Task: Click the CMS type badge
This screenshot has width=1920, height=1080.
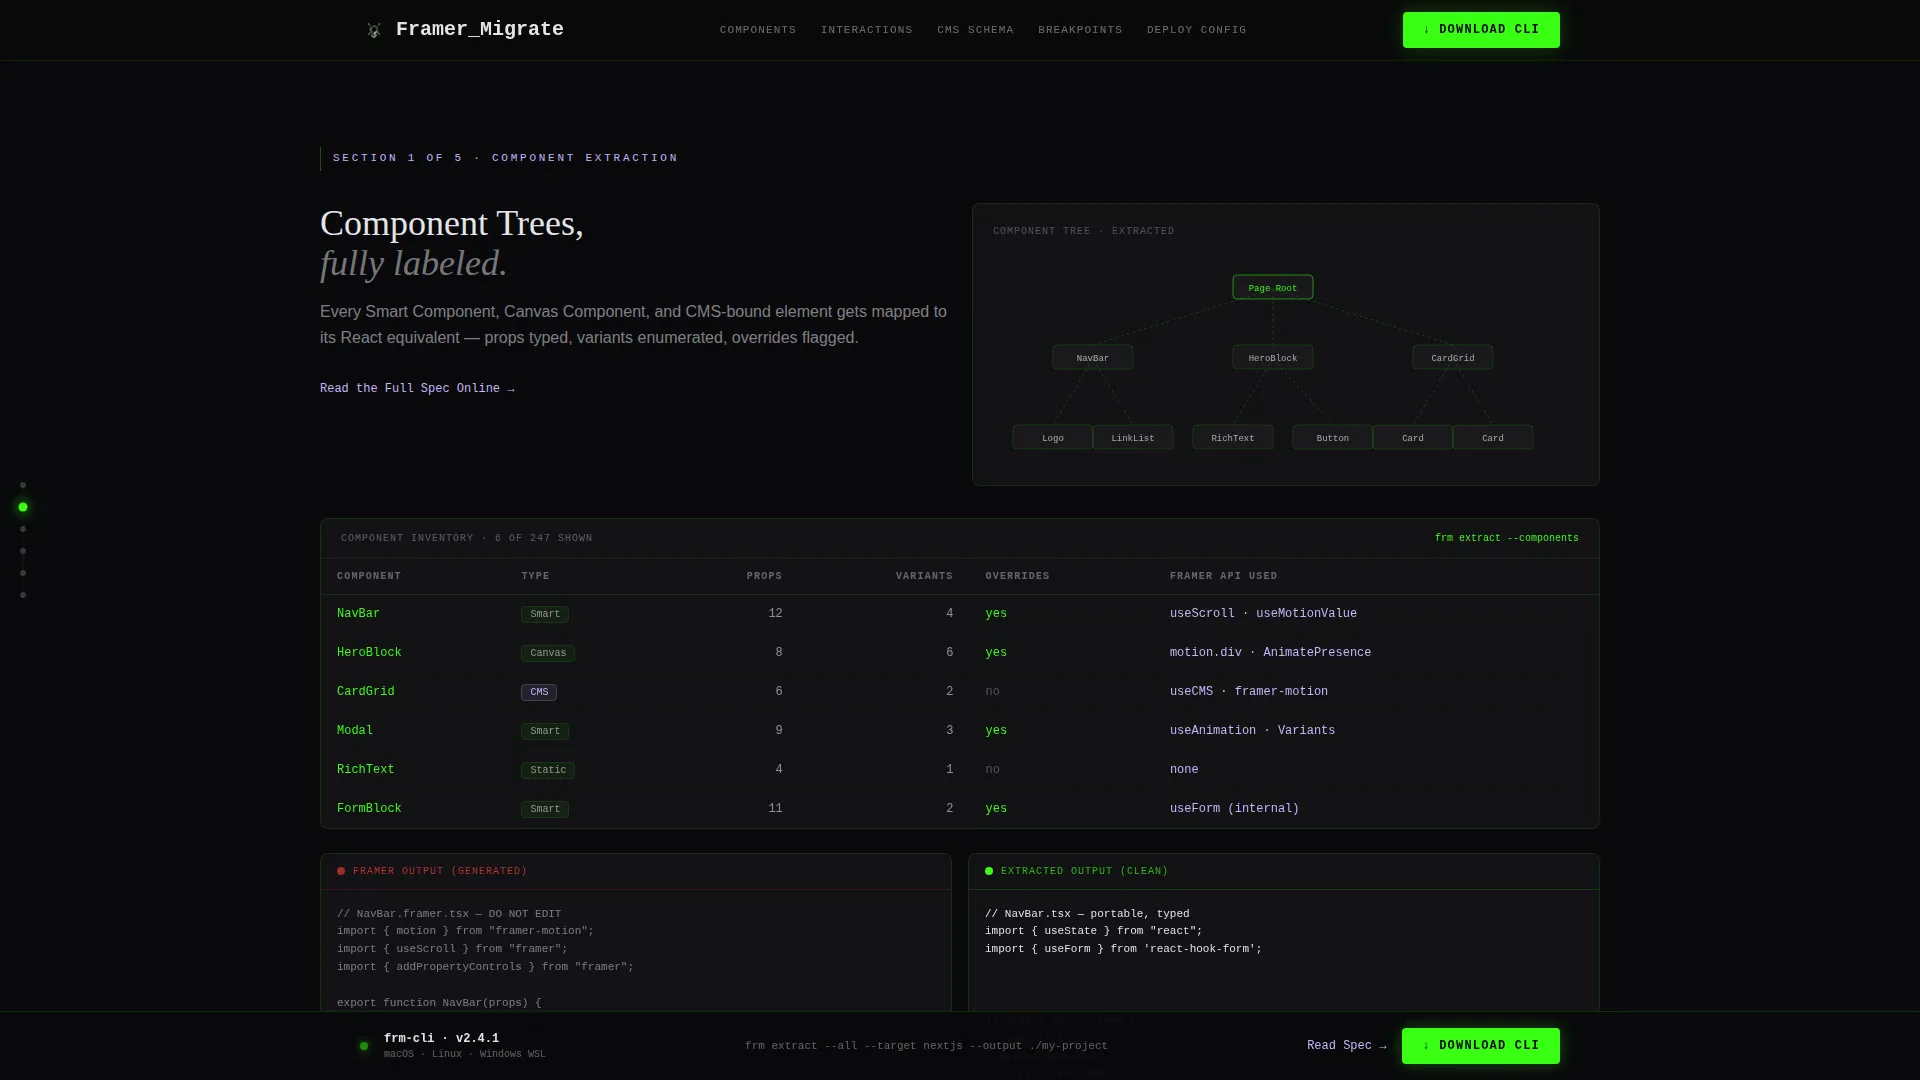Action: click(x=539, y=692)
